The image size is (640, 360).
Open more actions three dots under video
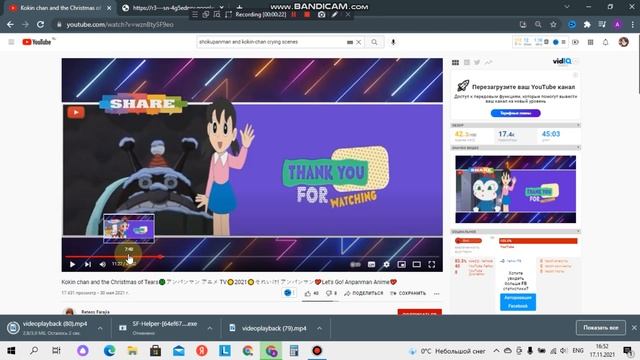click(x=437, y=293)
